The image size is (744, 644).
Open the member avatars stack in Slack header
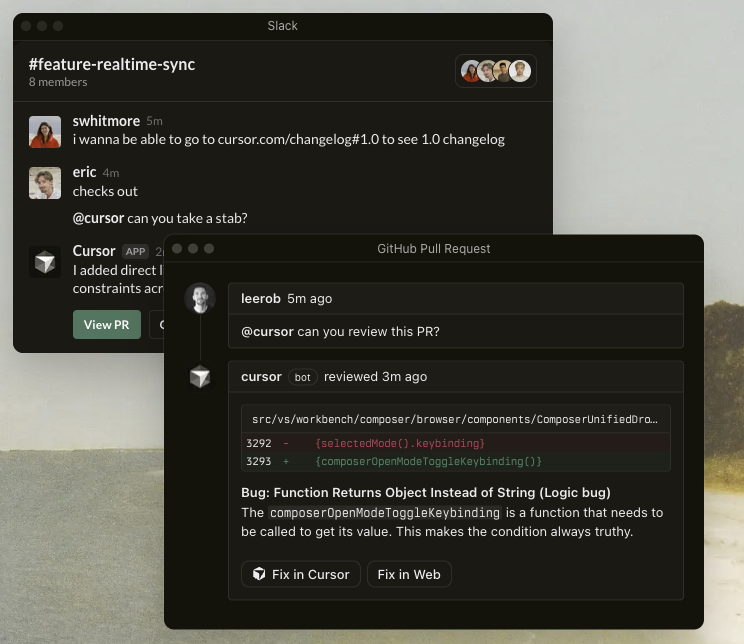(x=496, y=71)
